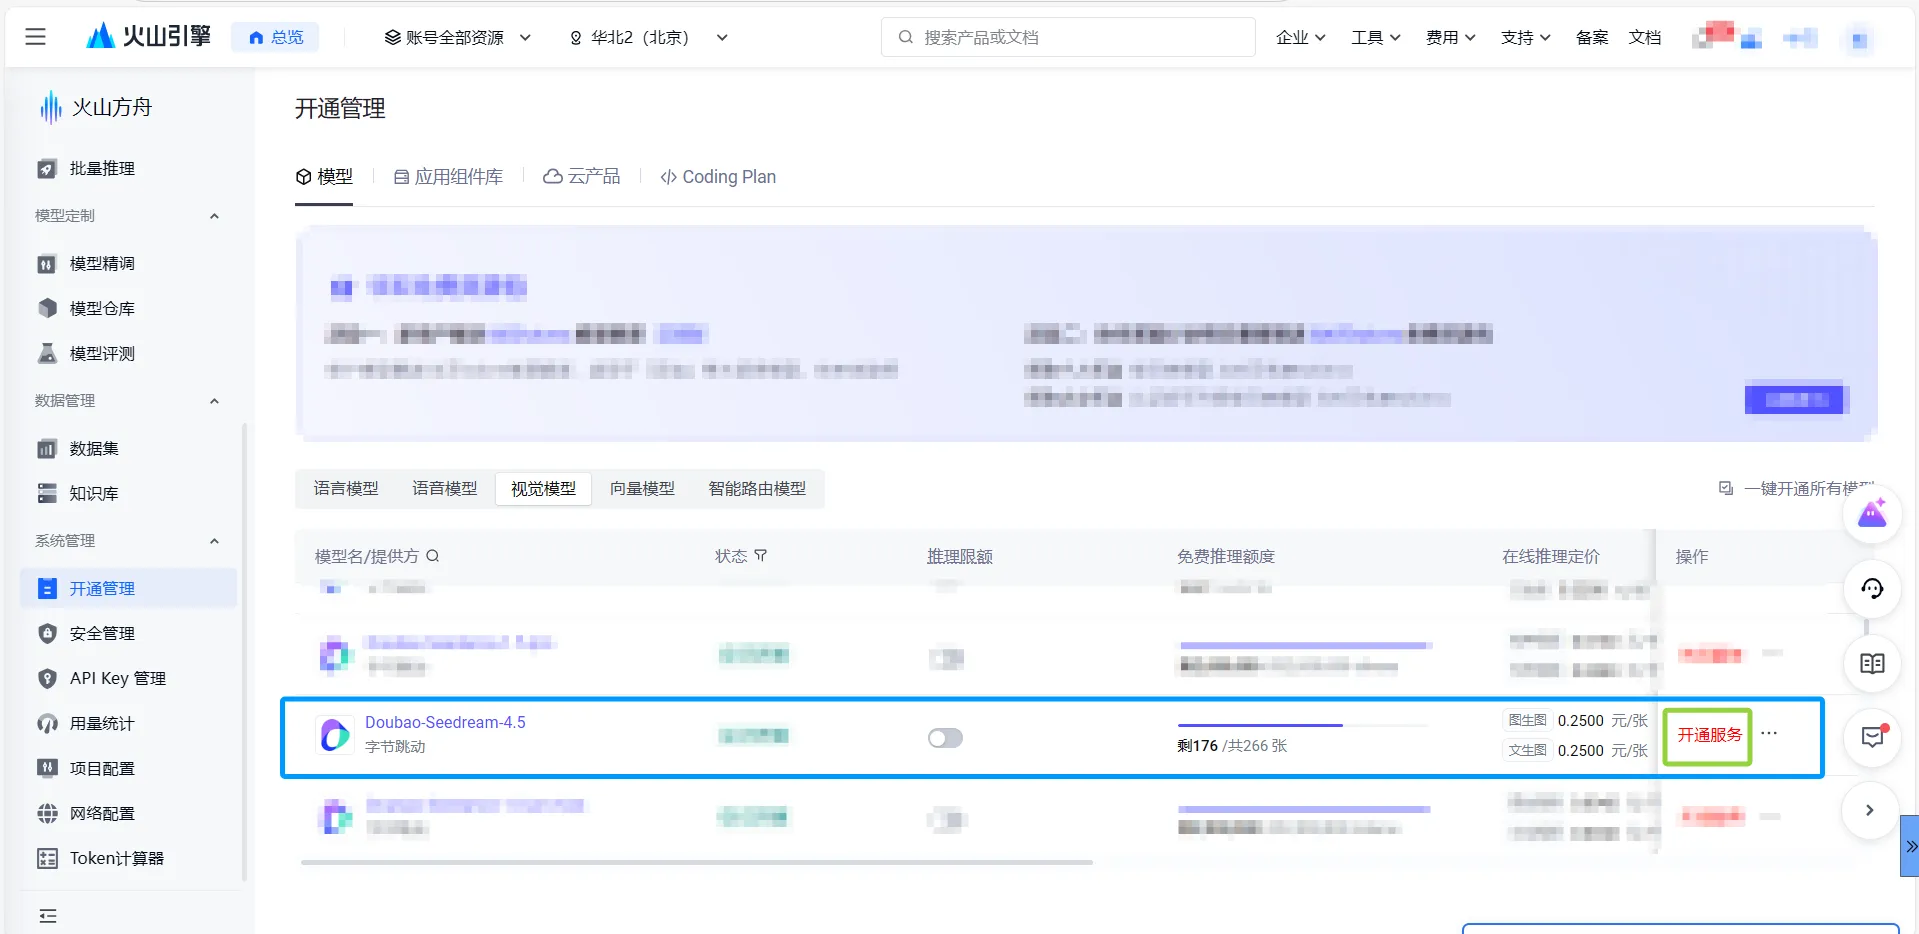Open the Doubao-Seedream-4.5 model link
1919x934 pixels.
click(x=444, y=722)
